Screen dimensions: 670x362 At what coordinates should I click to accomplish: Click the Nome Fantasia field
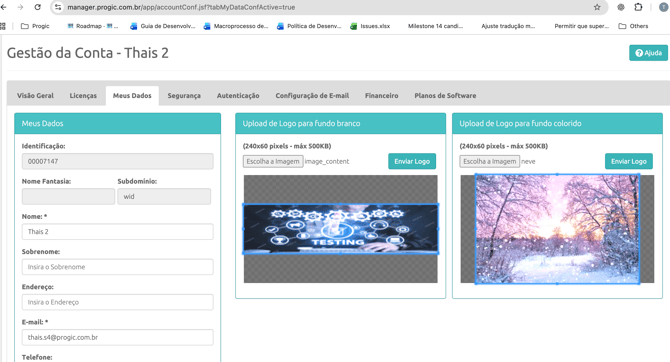(68, 197)
